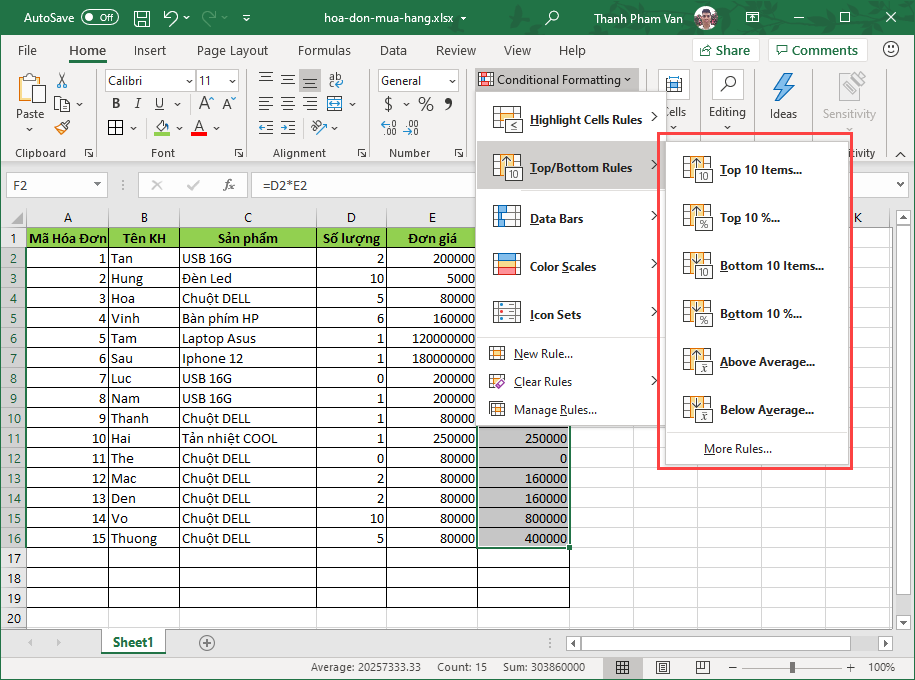The image size is (915, 680).
Task: Click the Fill Color yellow bucket
Action: click(x=162, y=127)
